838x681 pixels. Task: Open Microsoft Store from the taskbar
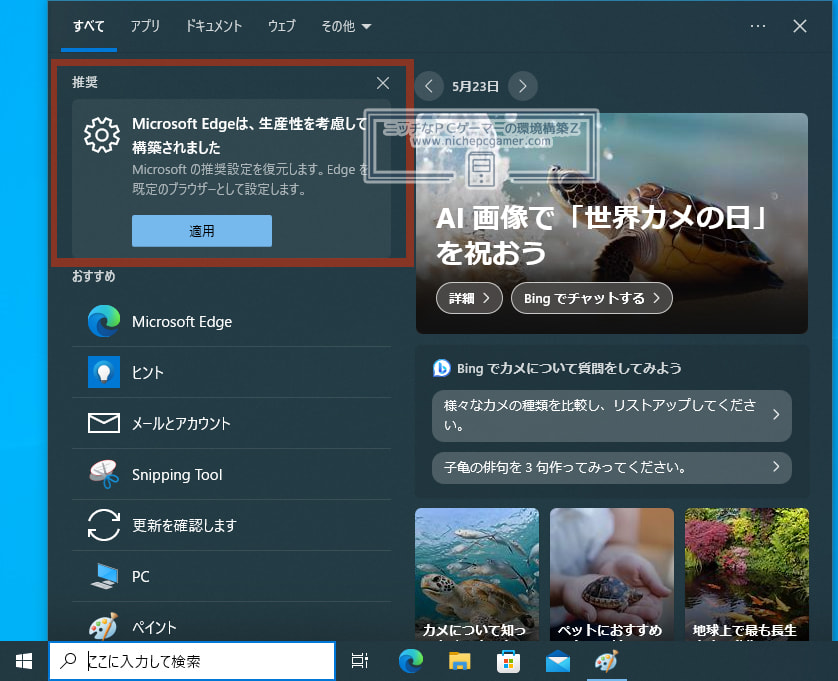tap(508, 661)
